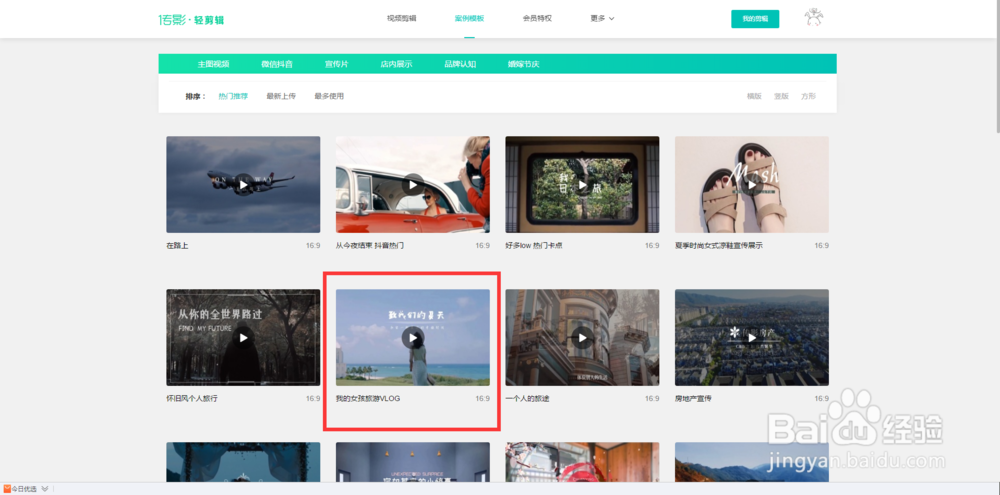Sort templates by 热门推荐
The width and height of the screenshot is (1000, 495).
coord(233,96)
